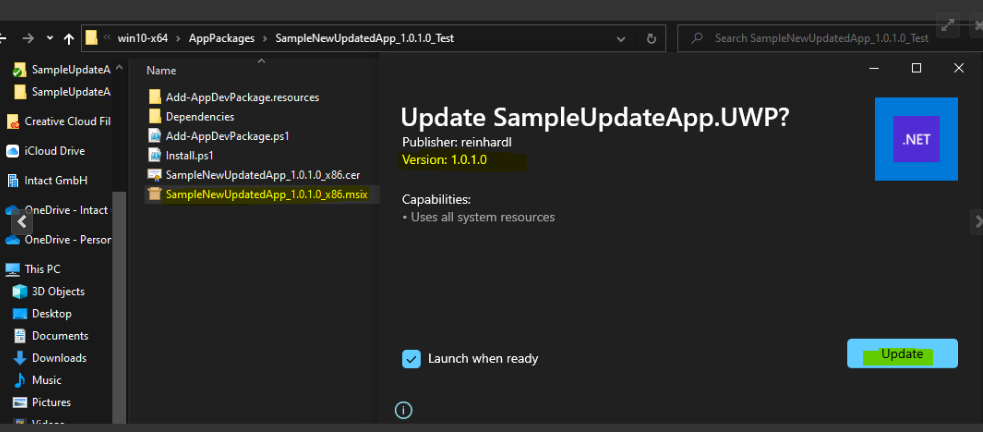Click the certificate file icon
Image resolution: width=983 pixels, height=432 pixels.
[155, 175]
